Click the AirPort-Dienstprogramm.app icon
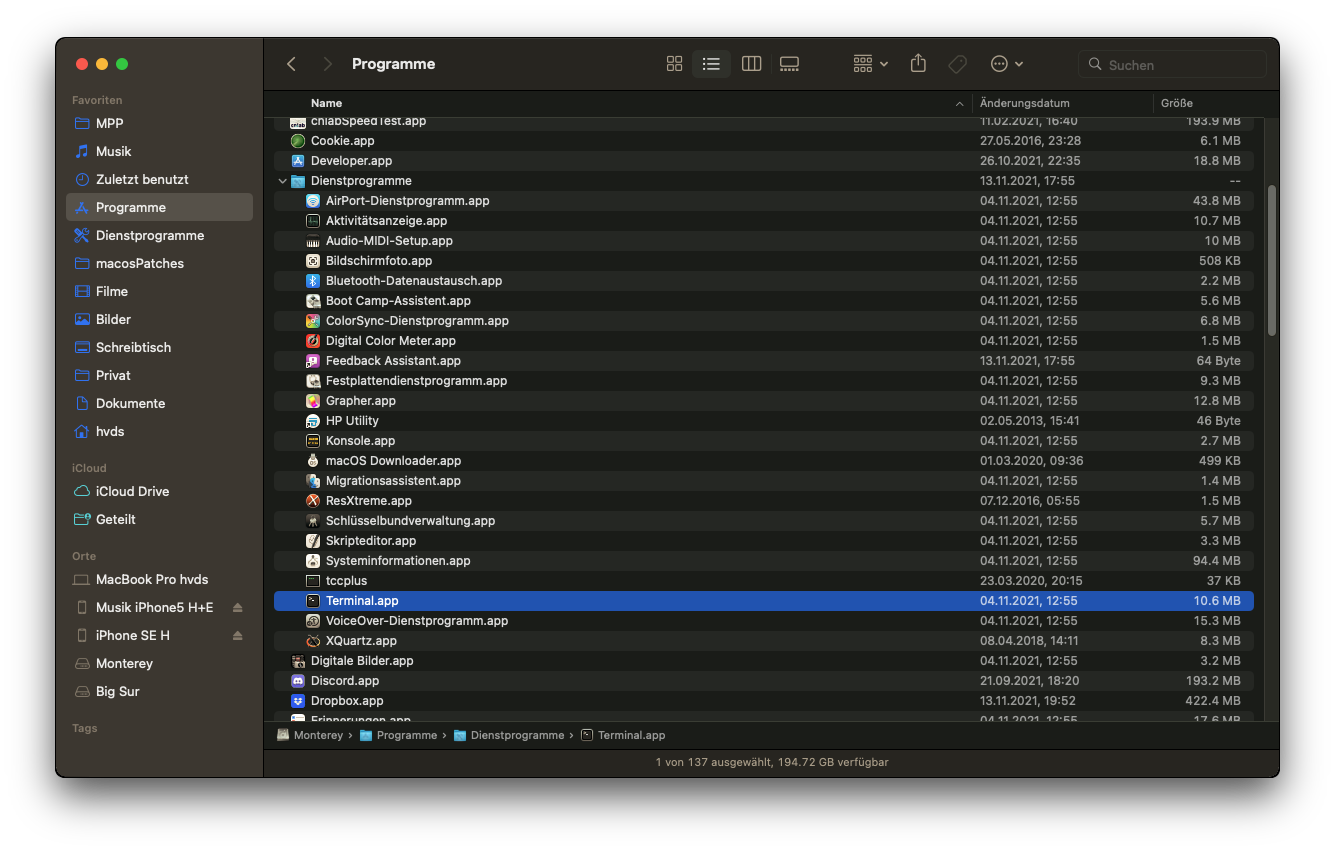The image size is (1335, 851). point(313,201)
